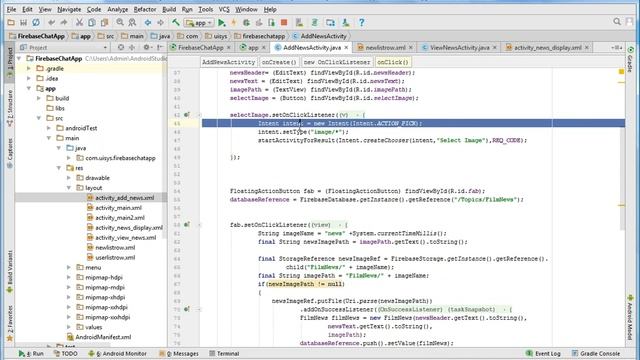Screen dimensions: 640x360
Task: Open the Terminal tool window
Action: [224, 353]
